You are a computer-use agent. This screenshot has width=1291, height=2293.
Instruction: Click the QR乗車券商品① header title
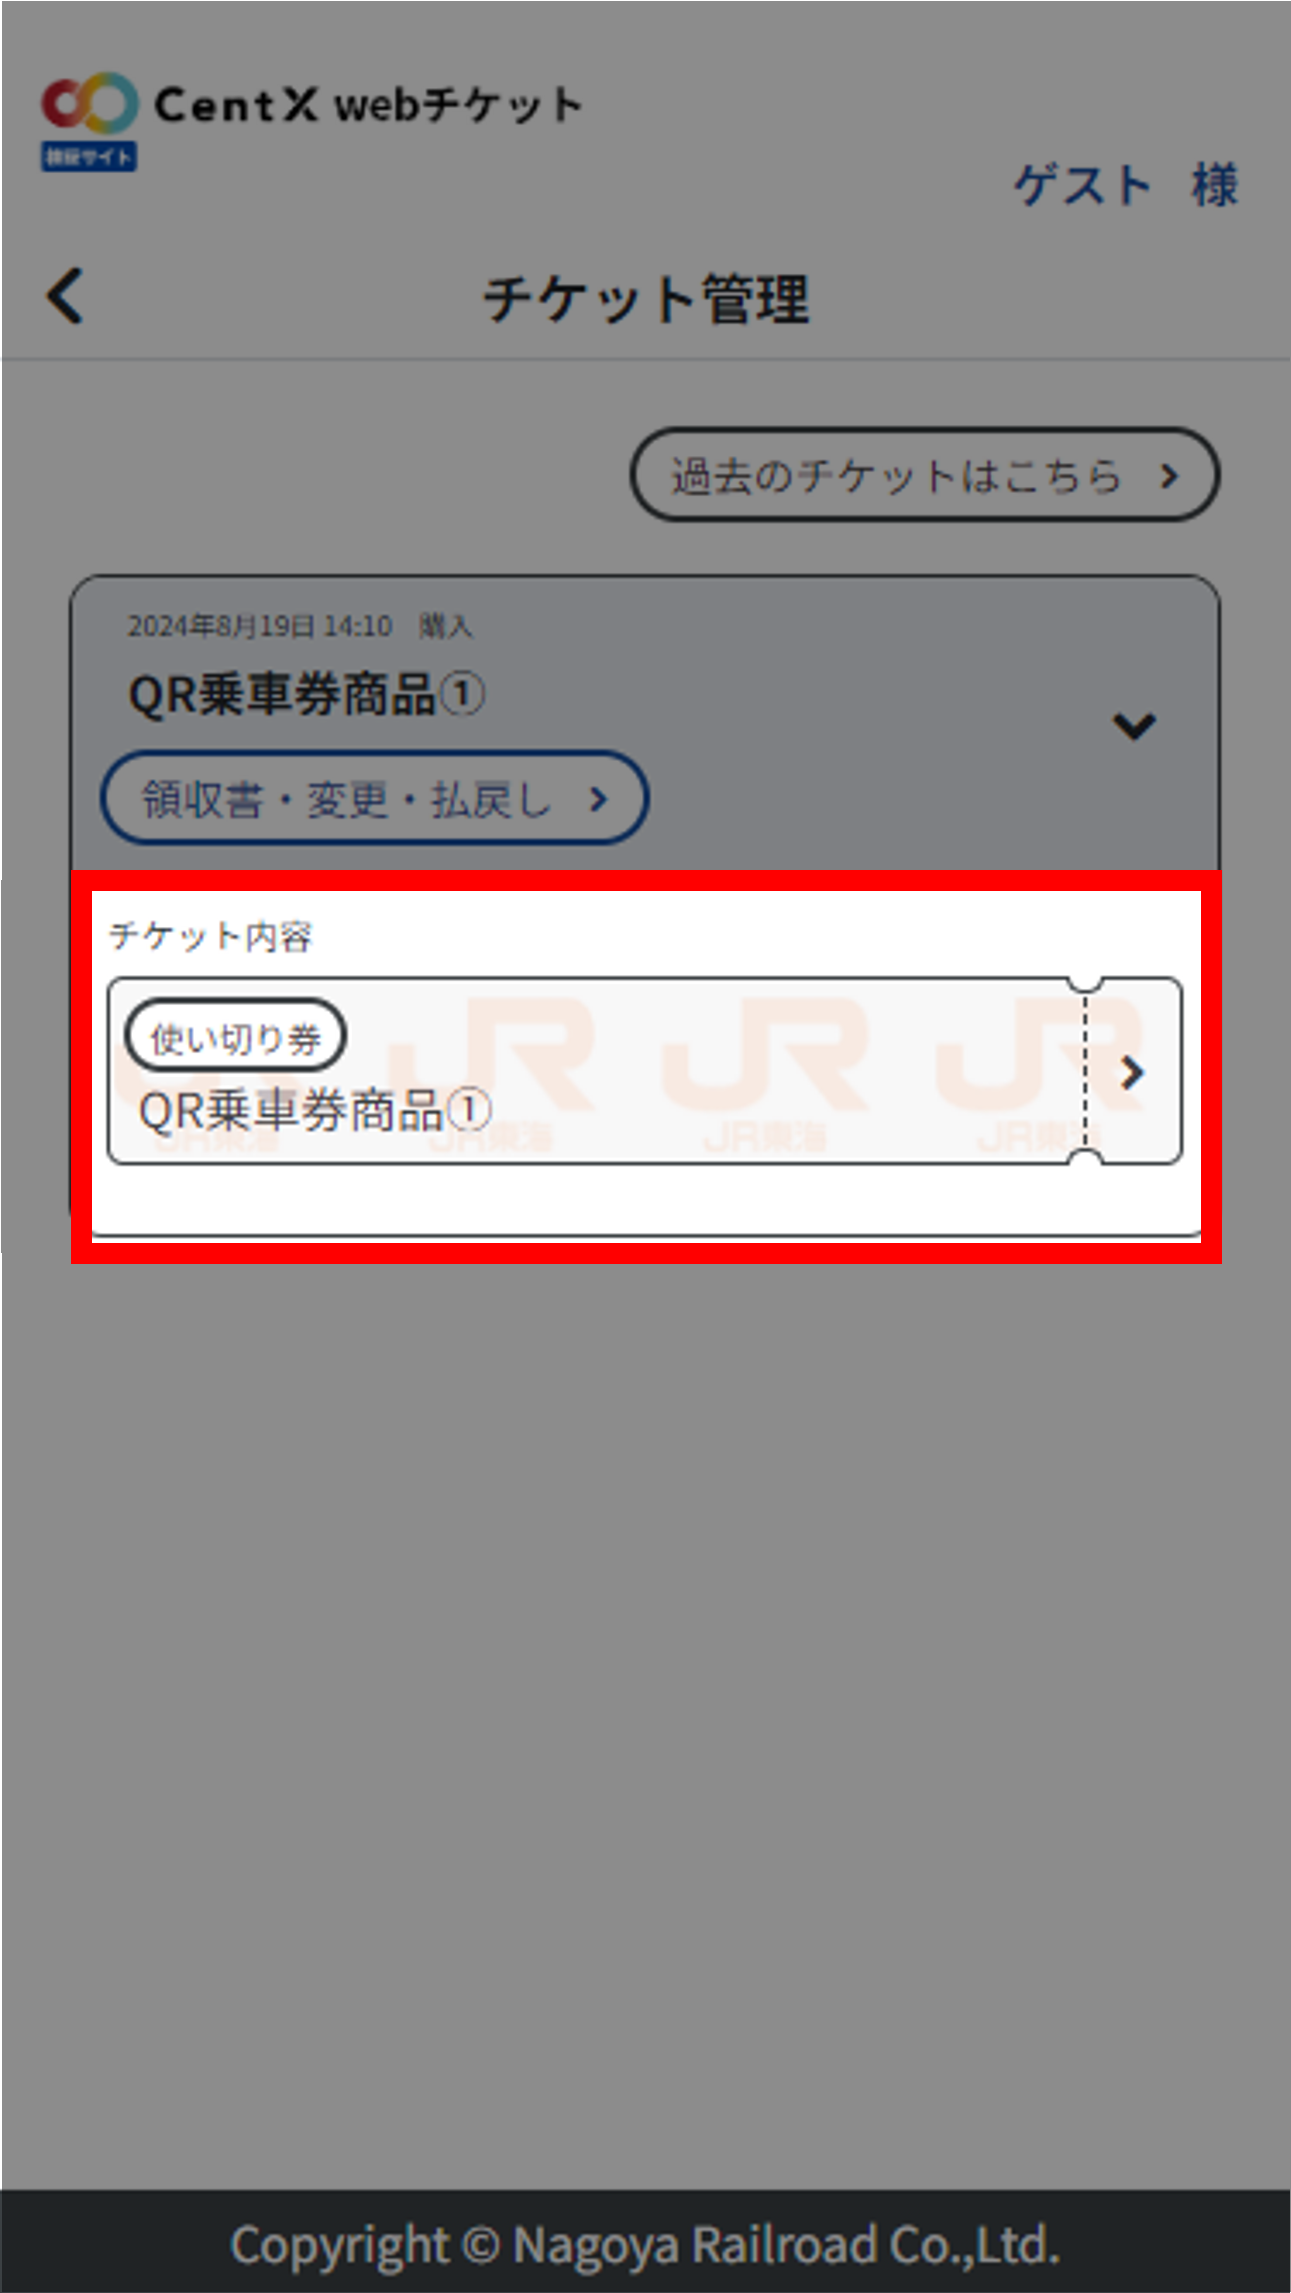tap(307, 694)
